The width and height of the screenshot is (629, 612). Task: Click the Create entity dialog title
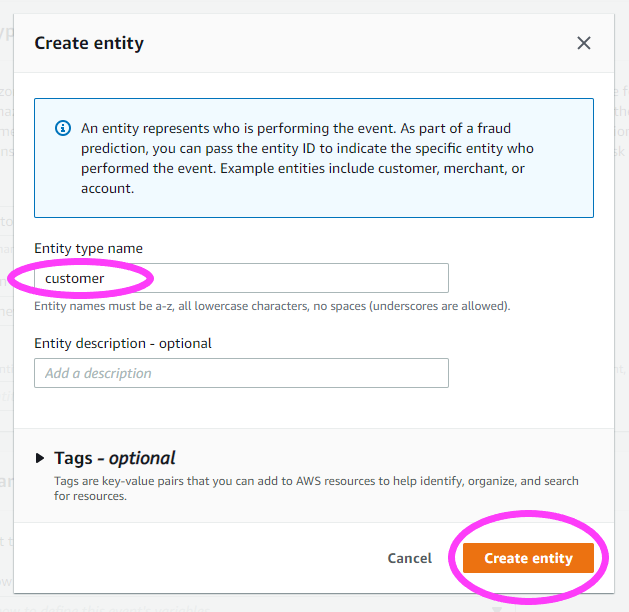(89, 43)
